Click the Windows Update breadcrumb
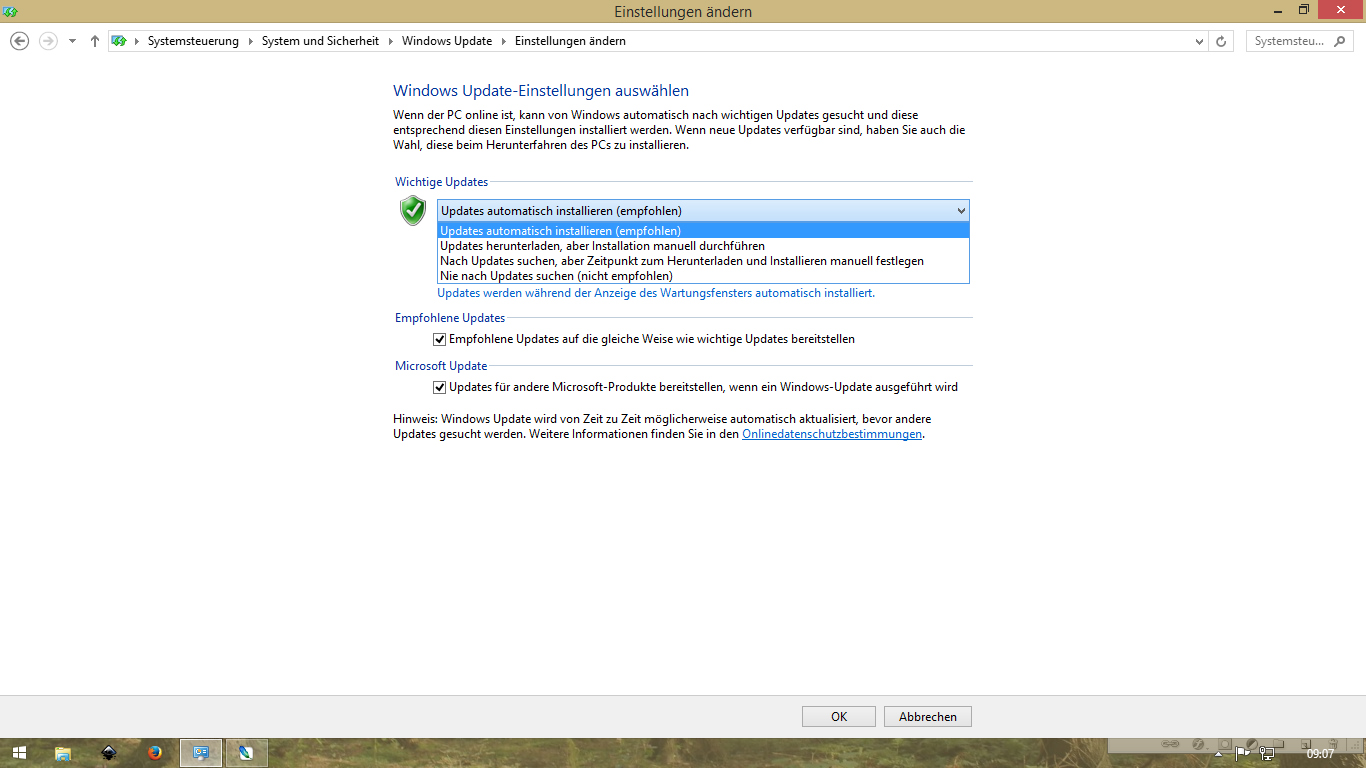 [447, 41]
